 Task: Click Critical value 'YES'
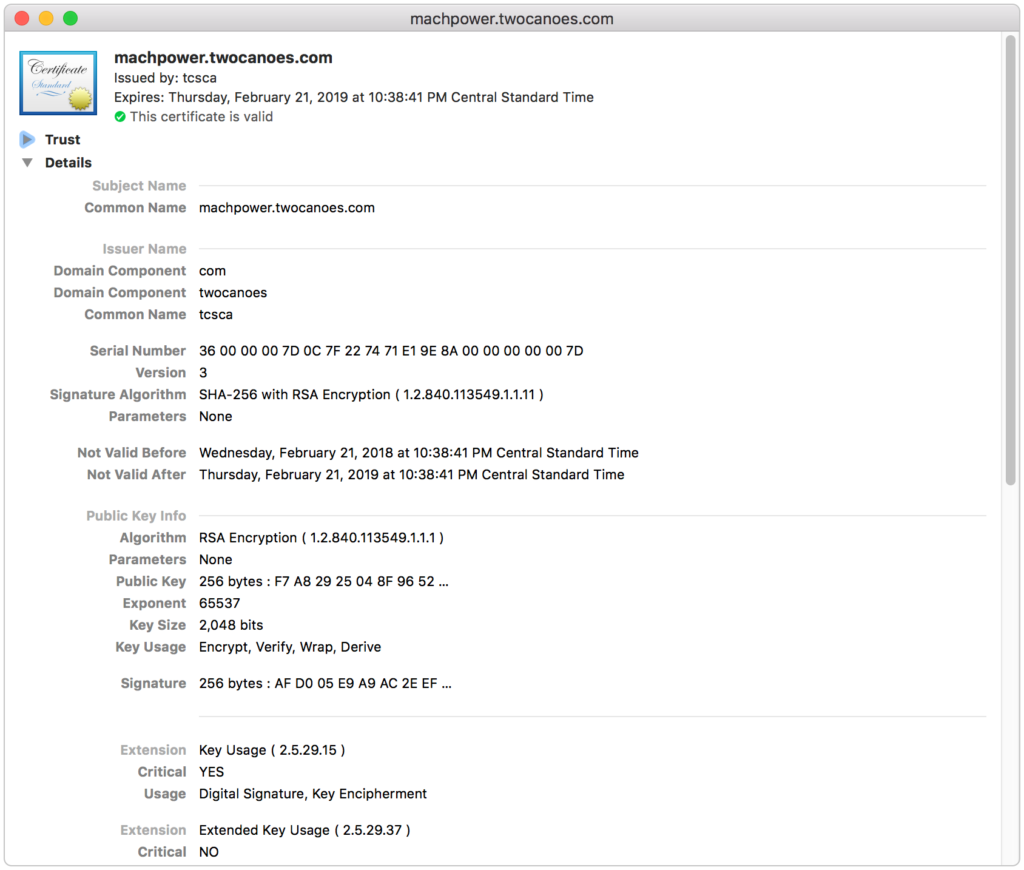(212, 772)
